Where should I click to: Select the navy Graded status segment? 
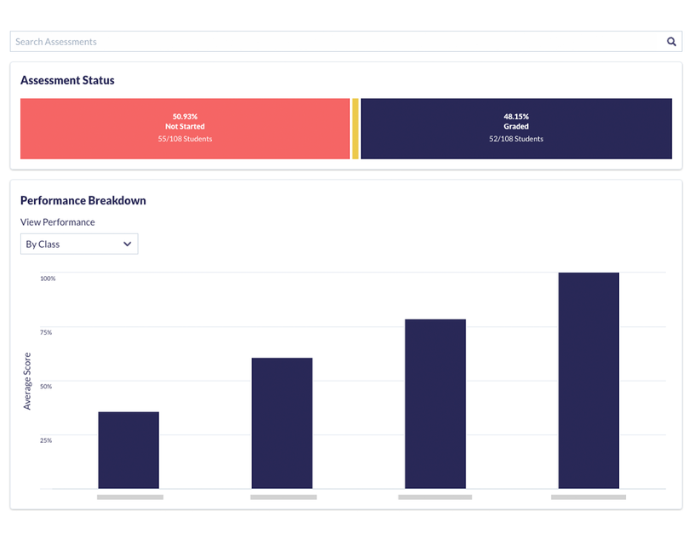pos(516,129)
